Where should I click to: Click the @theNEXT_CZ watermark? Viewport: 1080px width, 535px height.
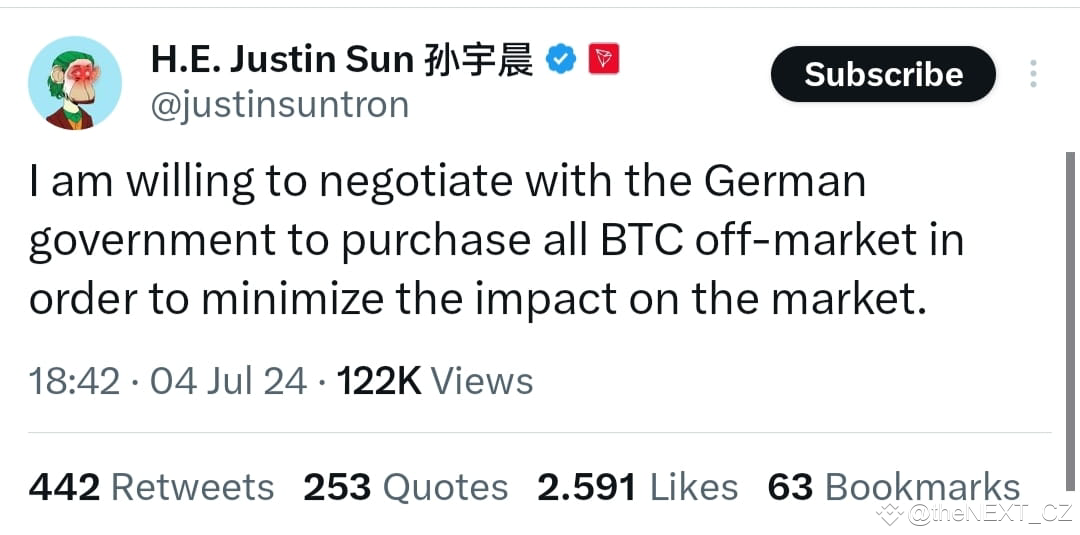tap(989, 514)
